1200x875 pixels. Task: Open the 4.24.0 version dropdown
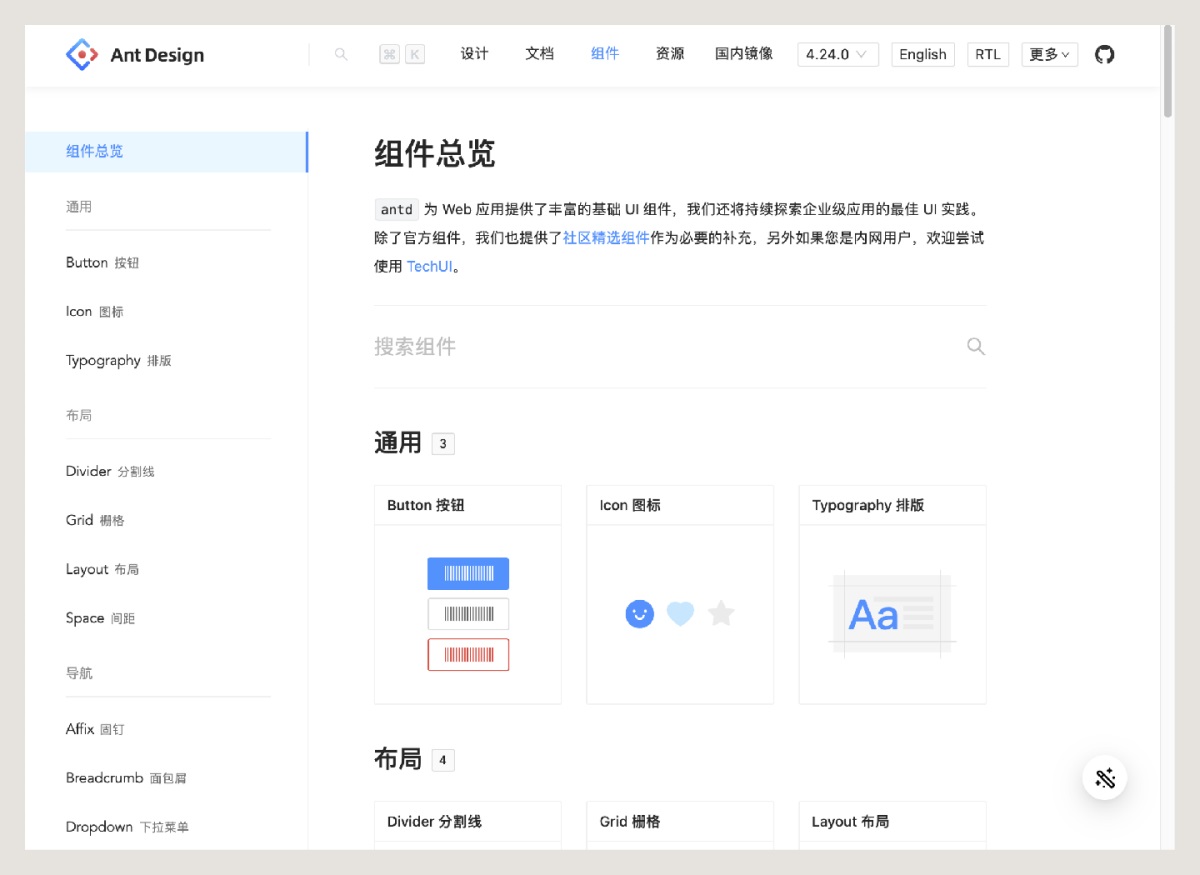838,54
